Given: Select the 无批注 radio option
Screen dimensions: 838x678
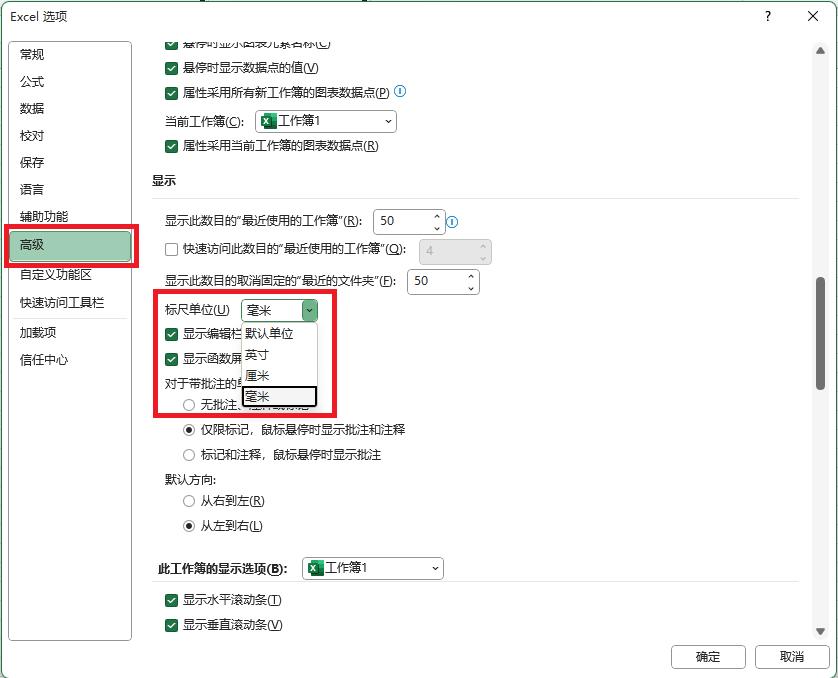Looking at the screenshot, I should coord(188,404).
